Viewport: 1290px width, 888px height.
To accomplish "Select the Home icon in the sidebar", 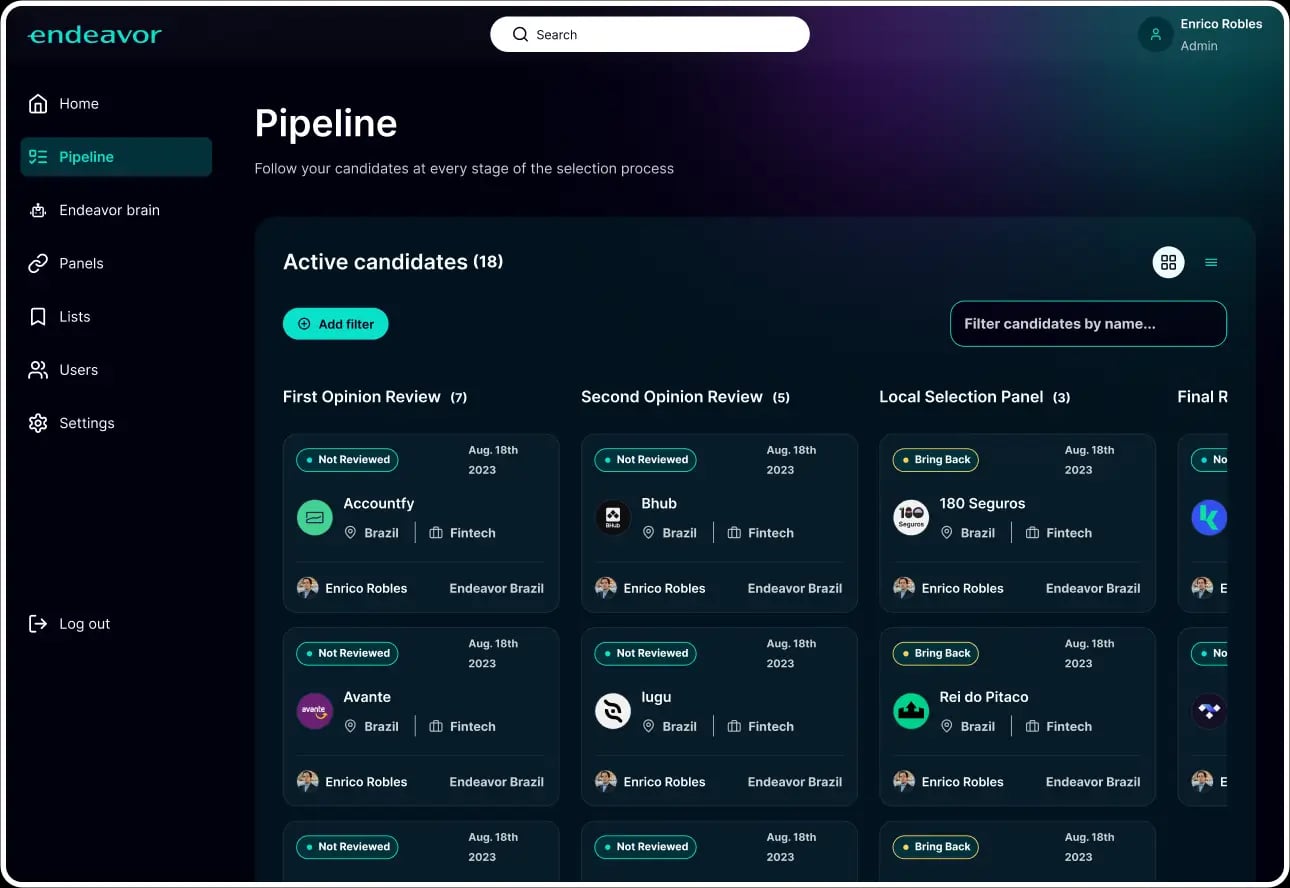I will [x=38, y=103].
